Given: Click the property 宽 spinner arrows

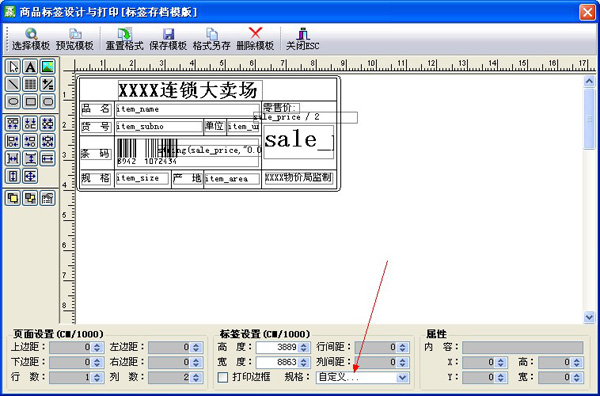Looking at the screenshot, I should pos(577,378).
